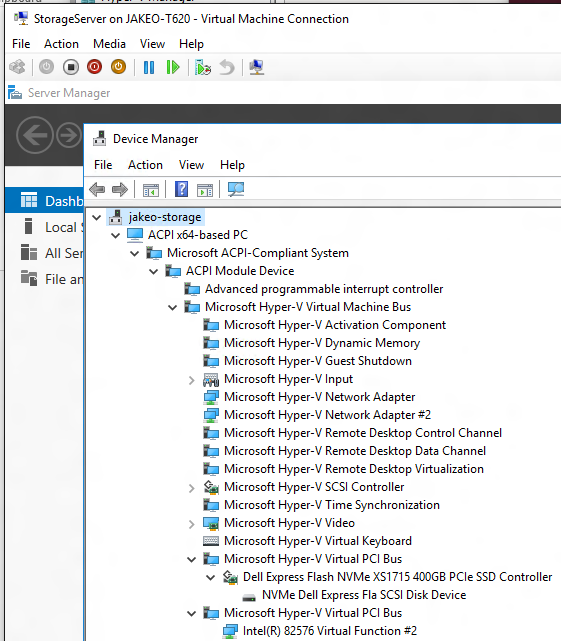Expand Microsoft Hyper-V Input node
The height and width of the screenshot is (641, 561).
click(x=191, y=380)
